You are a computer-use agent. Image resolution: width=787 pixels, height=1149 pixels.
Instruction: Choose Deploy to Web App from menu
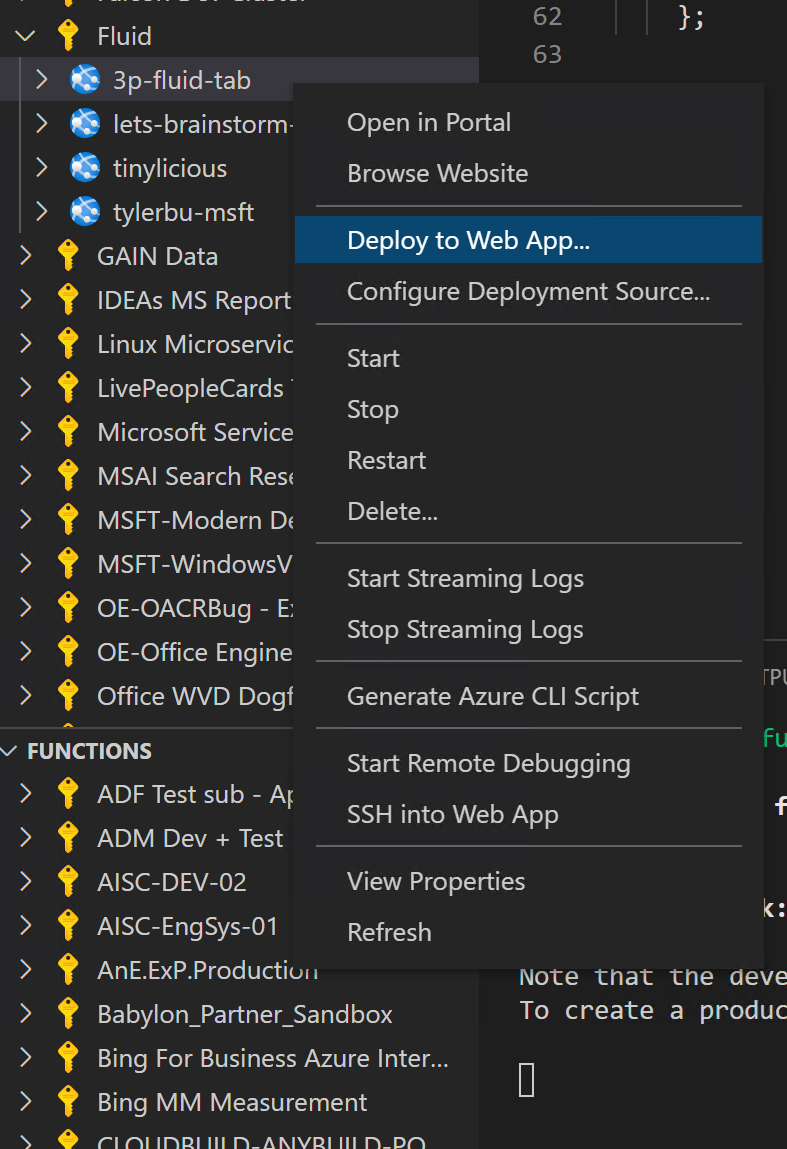click(468, 240)
